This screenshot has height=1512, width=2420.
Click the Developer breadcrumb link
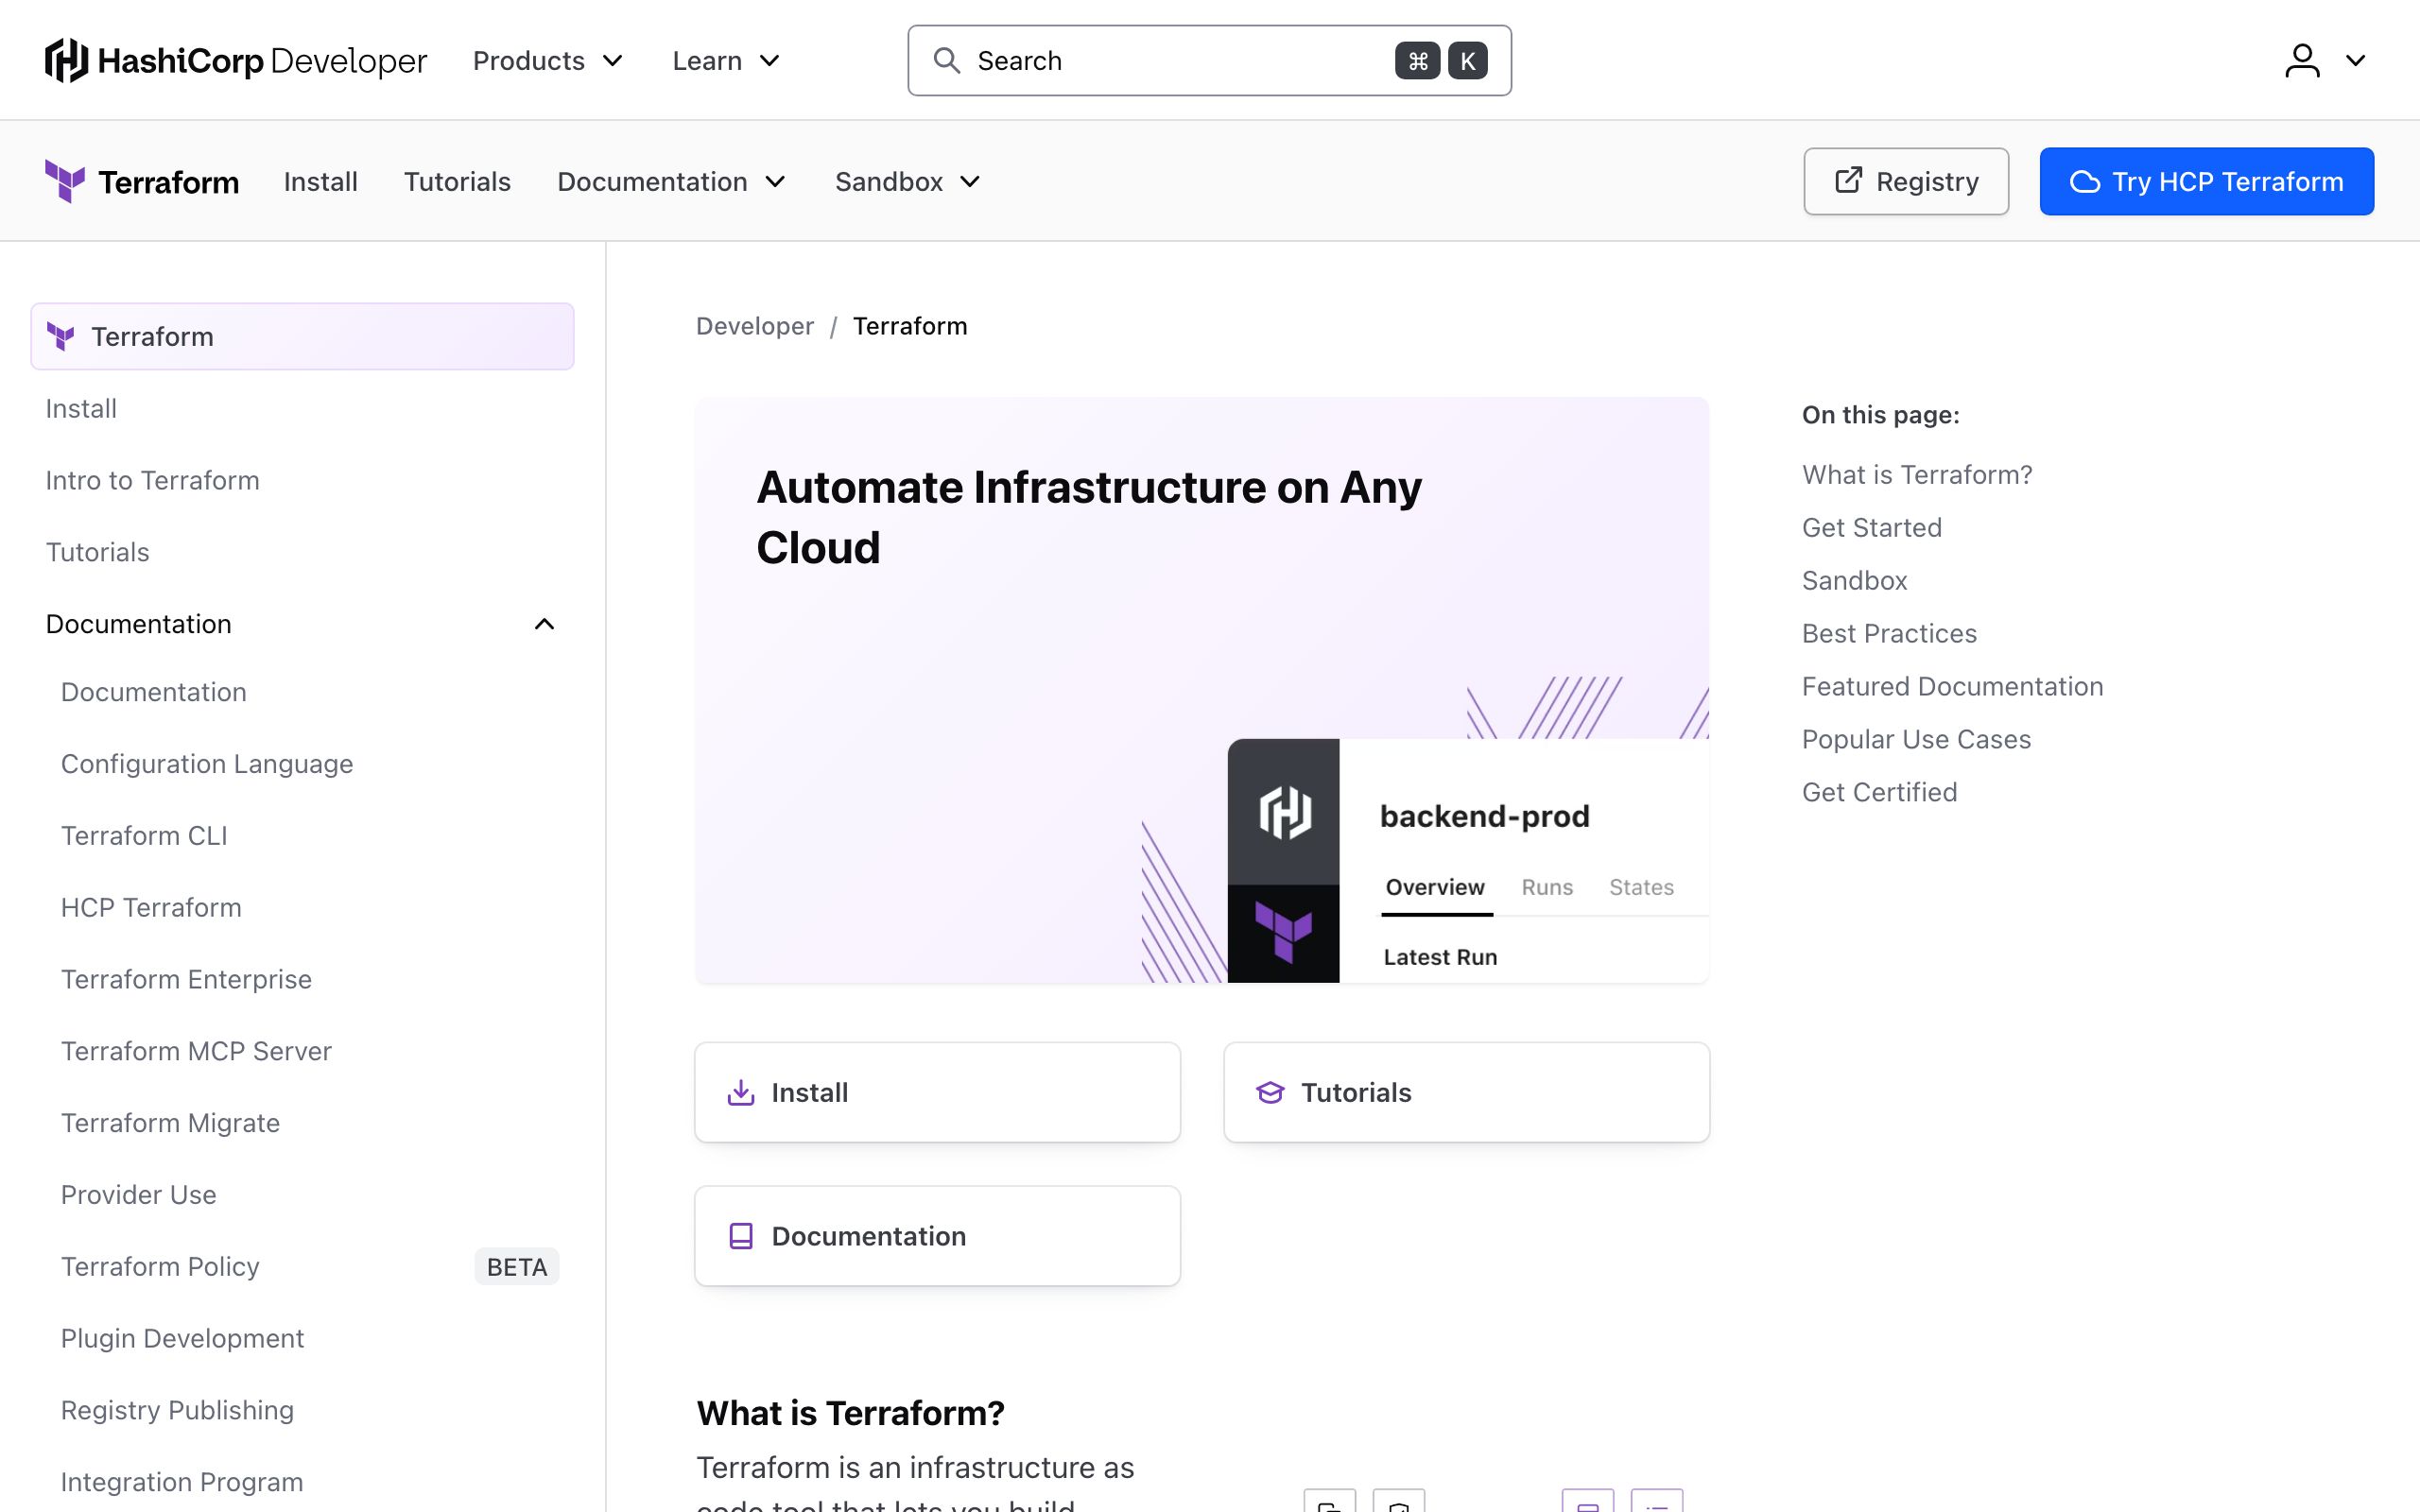tap(755, 326)
